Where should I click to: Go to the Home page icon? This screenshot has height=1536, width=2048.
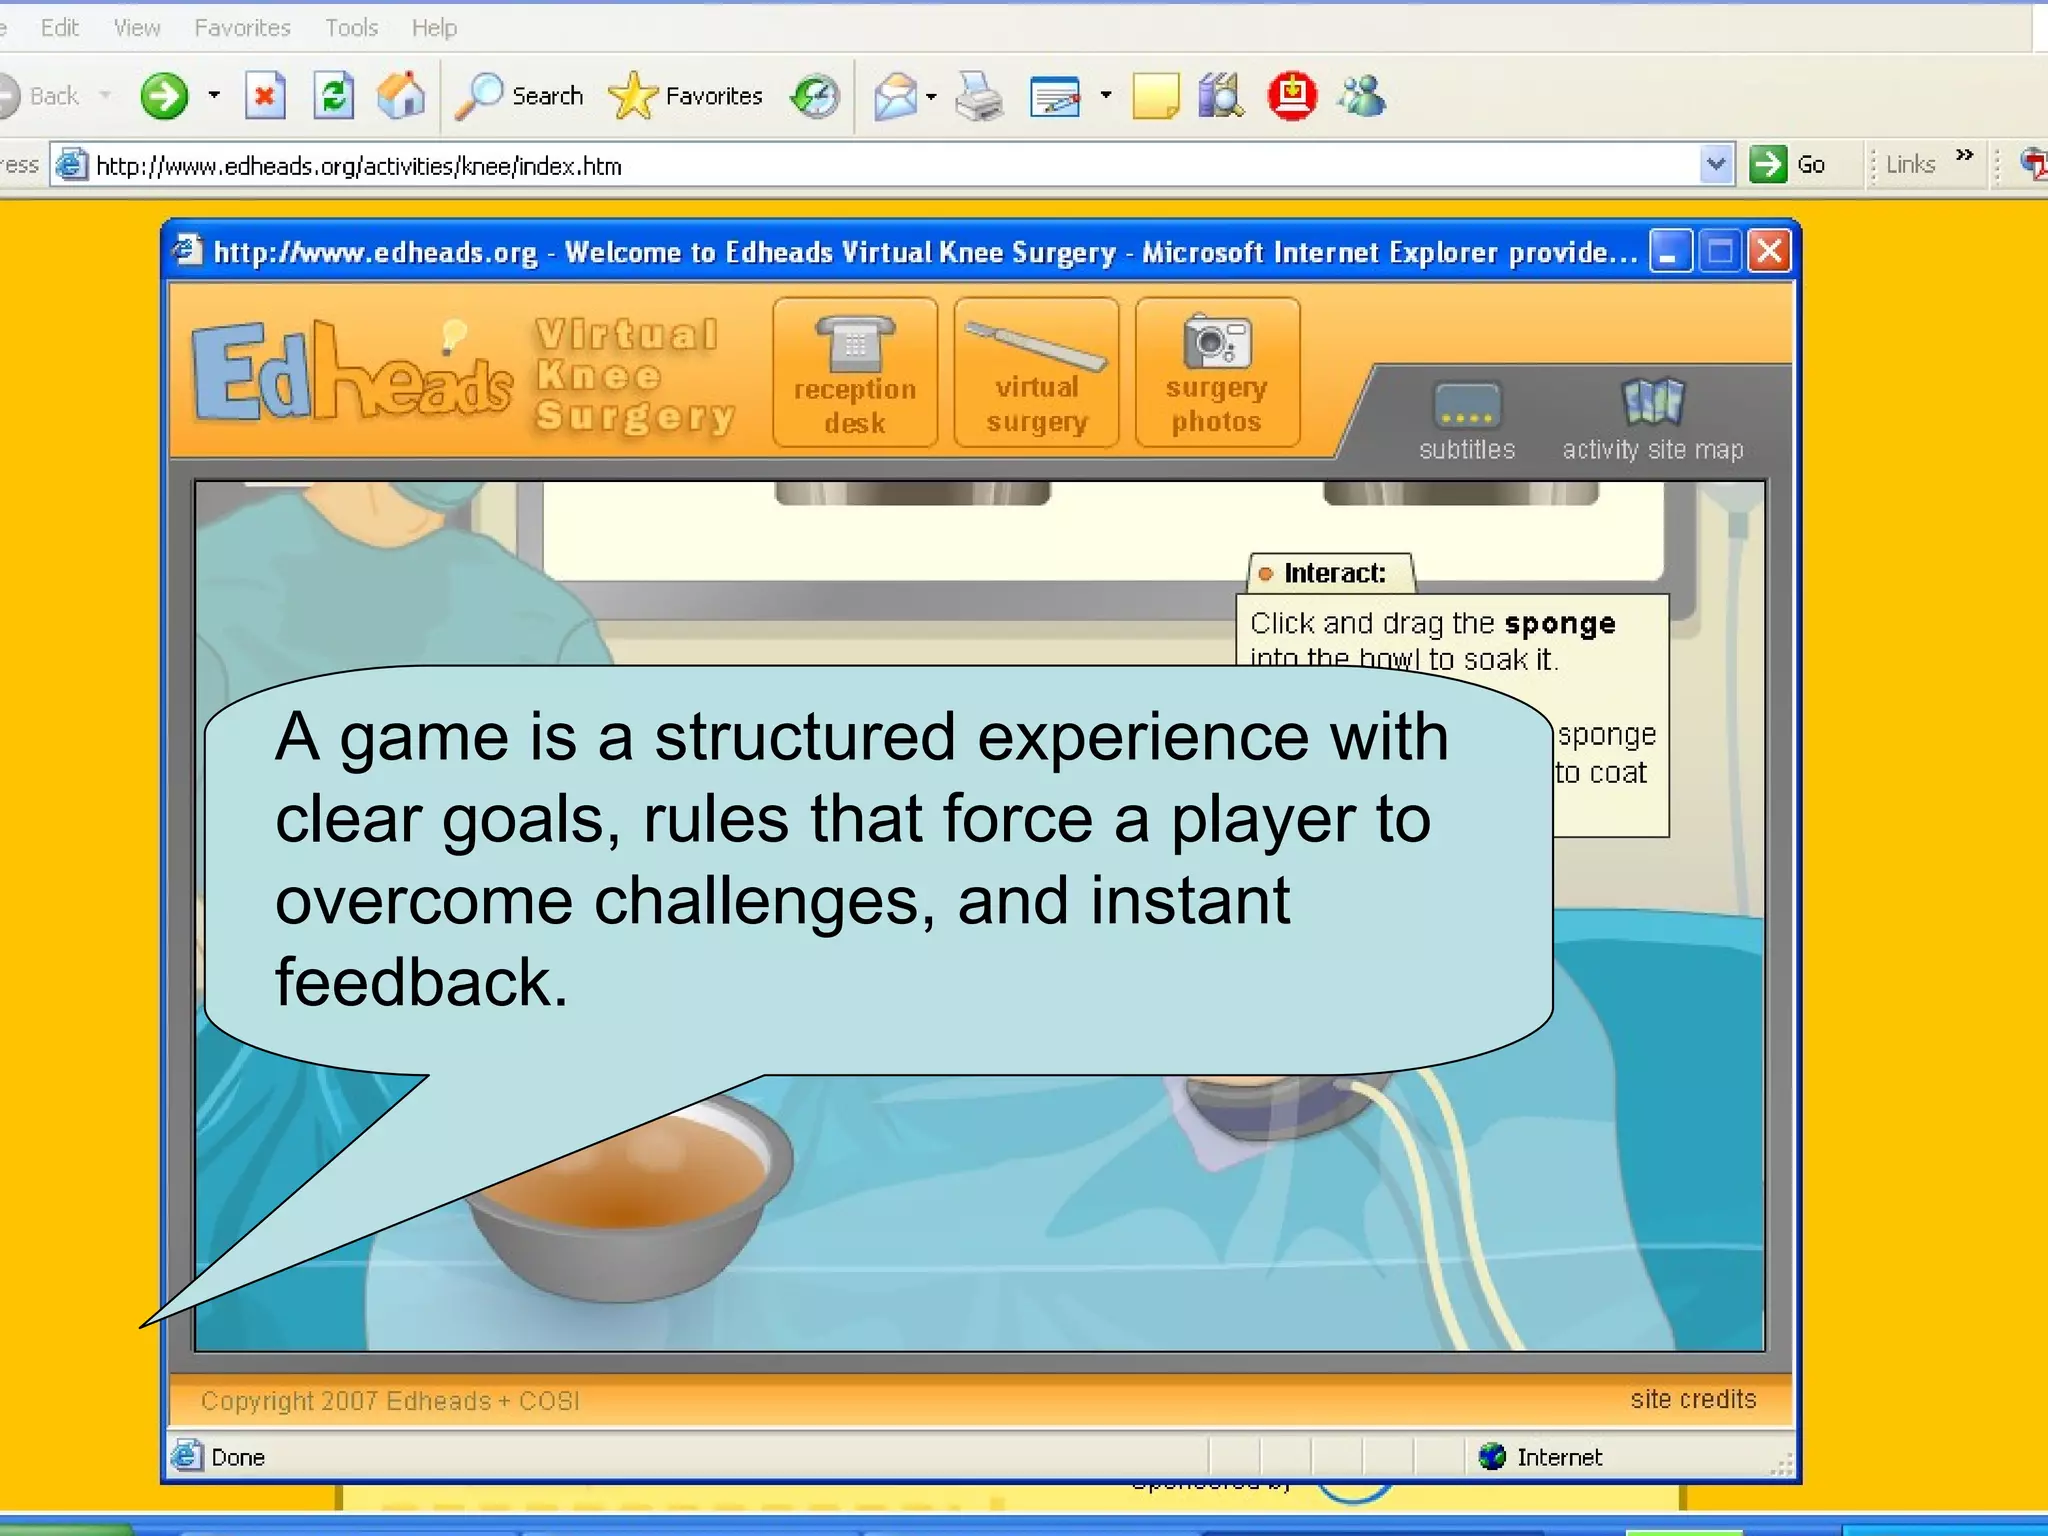tap(402, 96)
